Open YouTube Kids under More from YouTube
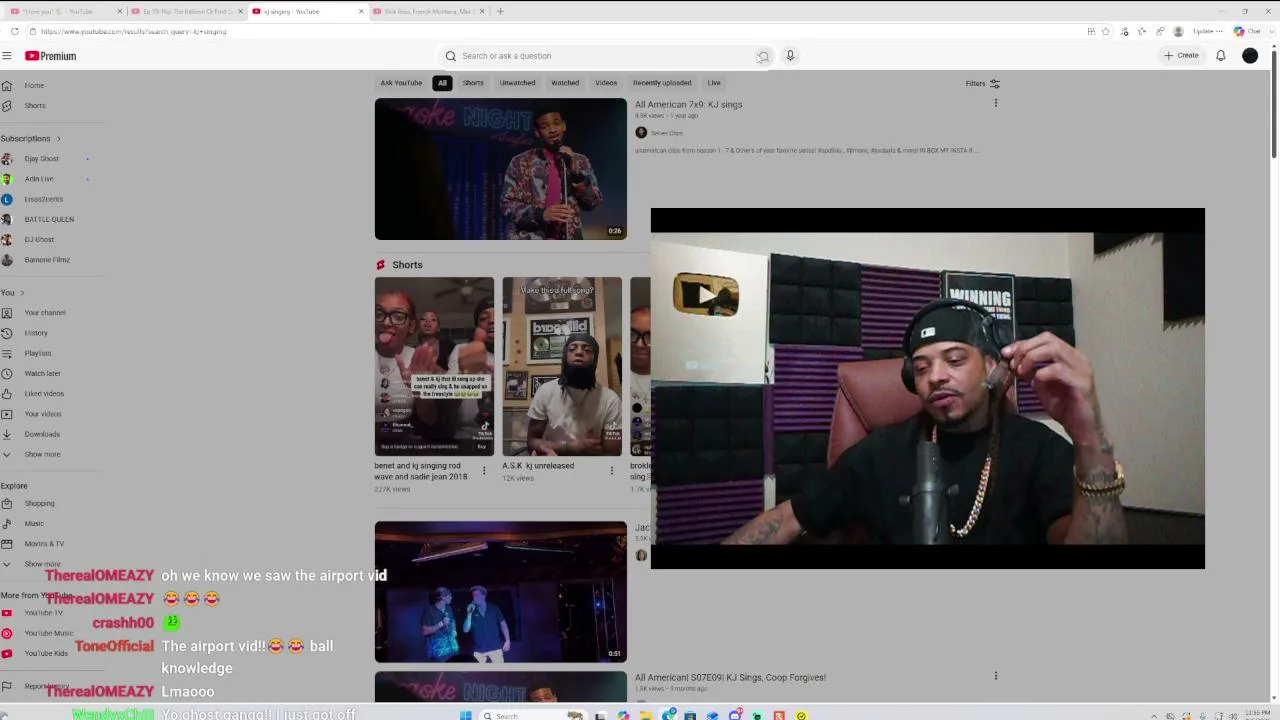 46,653
